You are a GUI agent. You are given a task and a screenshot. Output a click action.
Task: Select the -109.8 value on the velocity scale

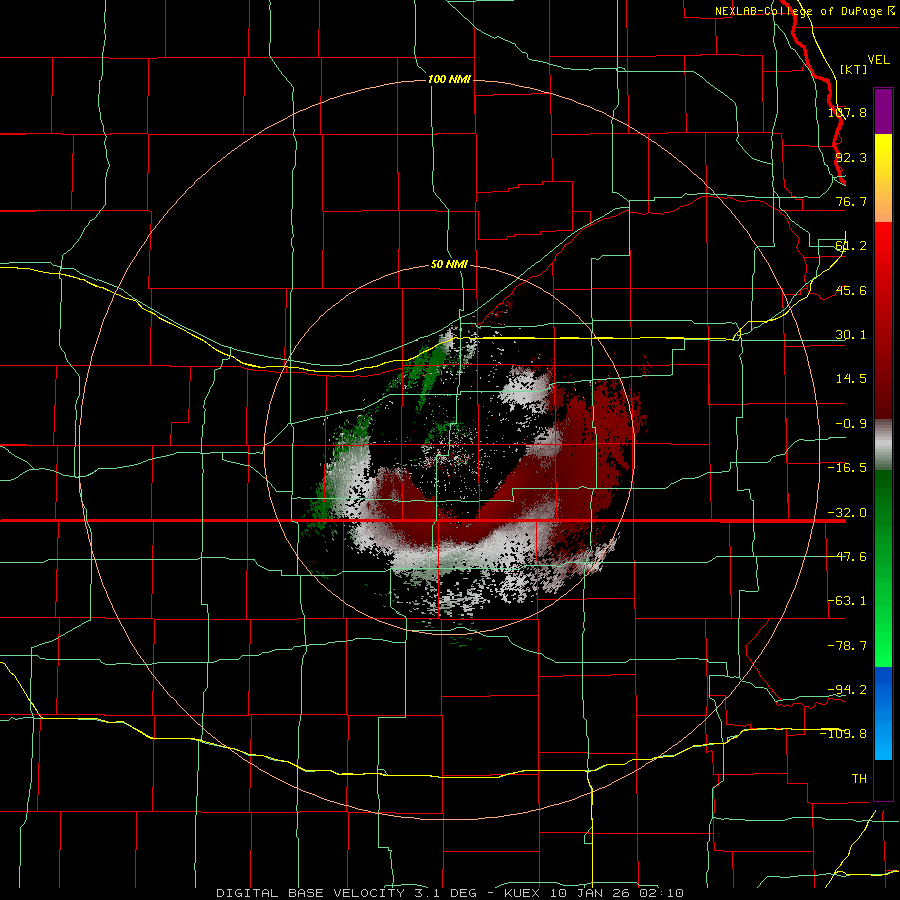[x=844, y=734]
